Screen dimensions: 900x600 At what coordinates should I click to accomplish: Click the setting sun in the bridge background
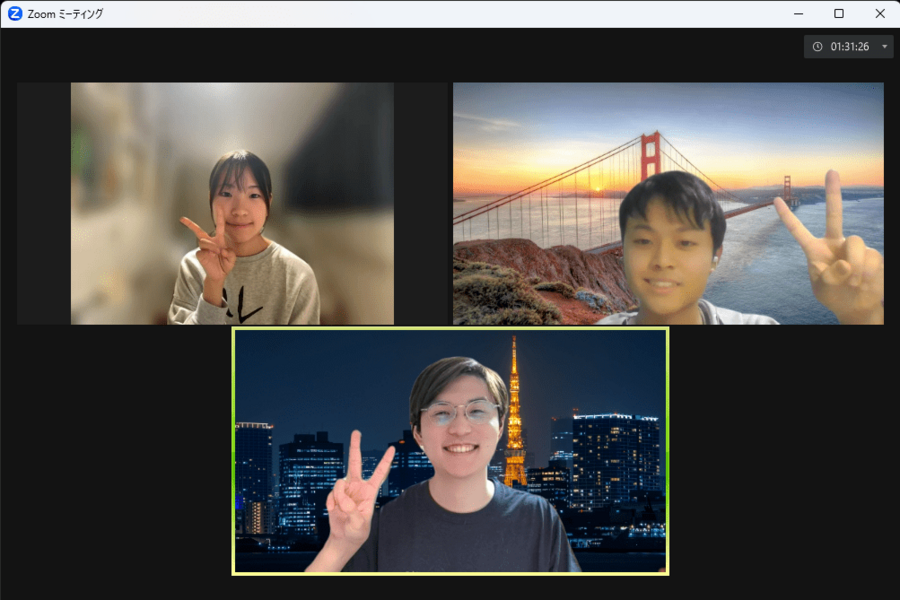(600, 186)
